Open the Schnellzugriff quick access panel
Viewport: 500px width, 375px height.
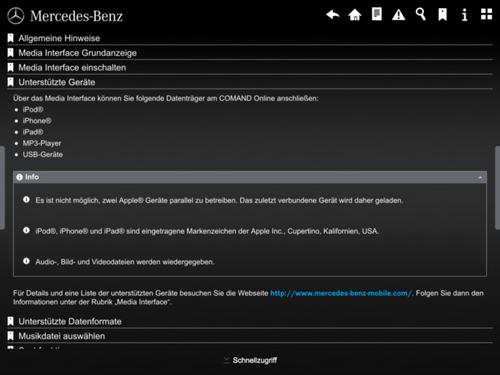[250, 360]
